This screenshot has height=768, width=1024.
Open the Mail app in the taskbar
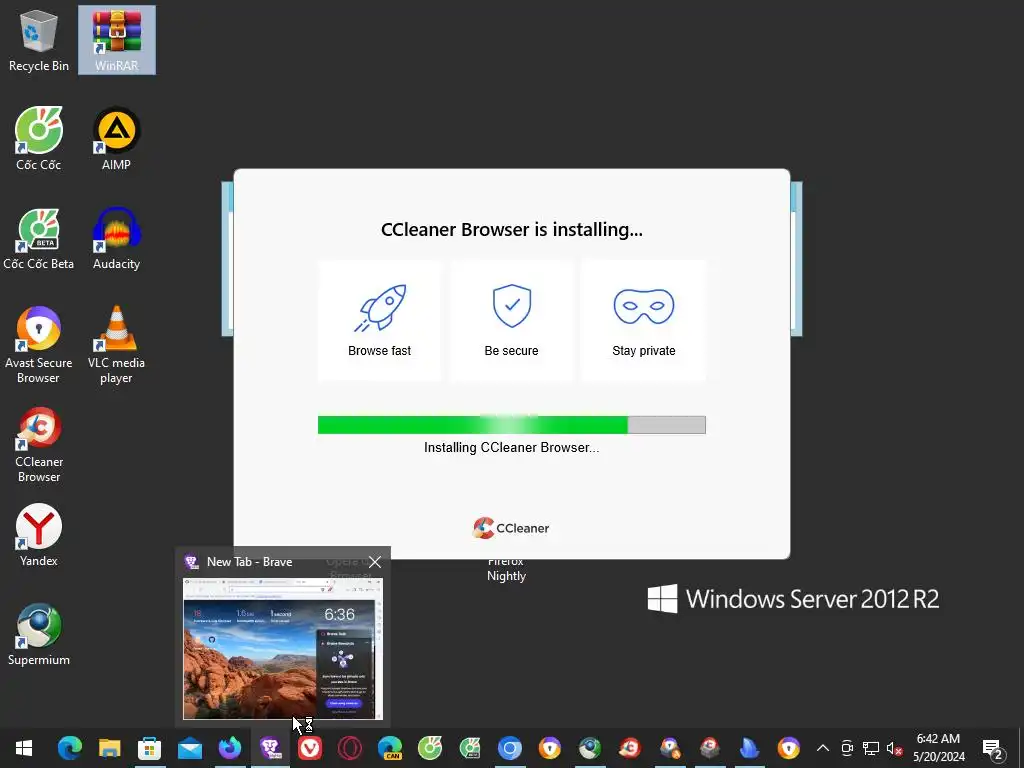pos(189,748)
